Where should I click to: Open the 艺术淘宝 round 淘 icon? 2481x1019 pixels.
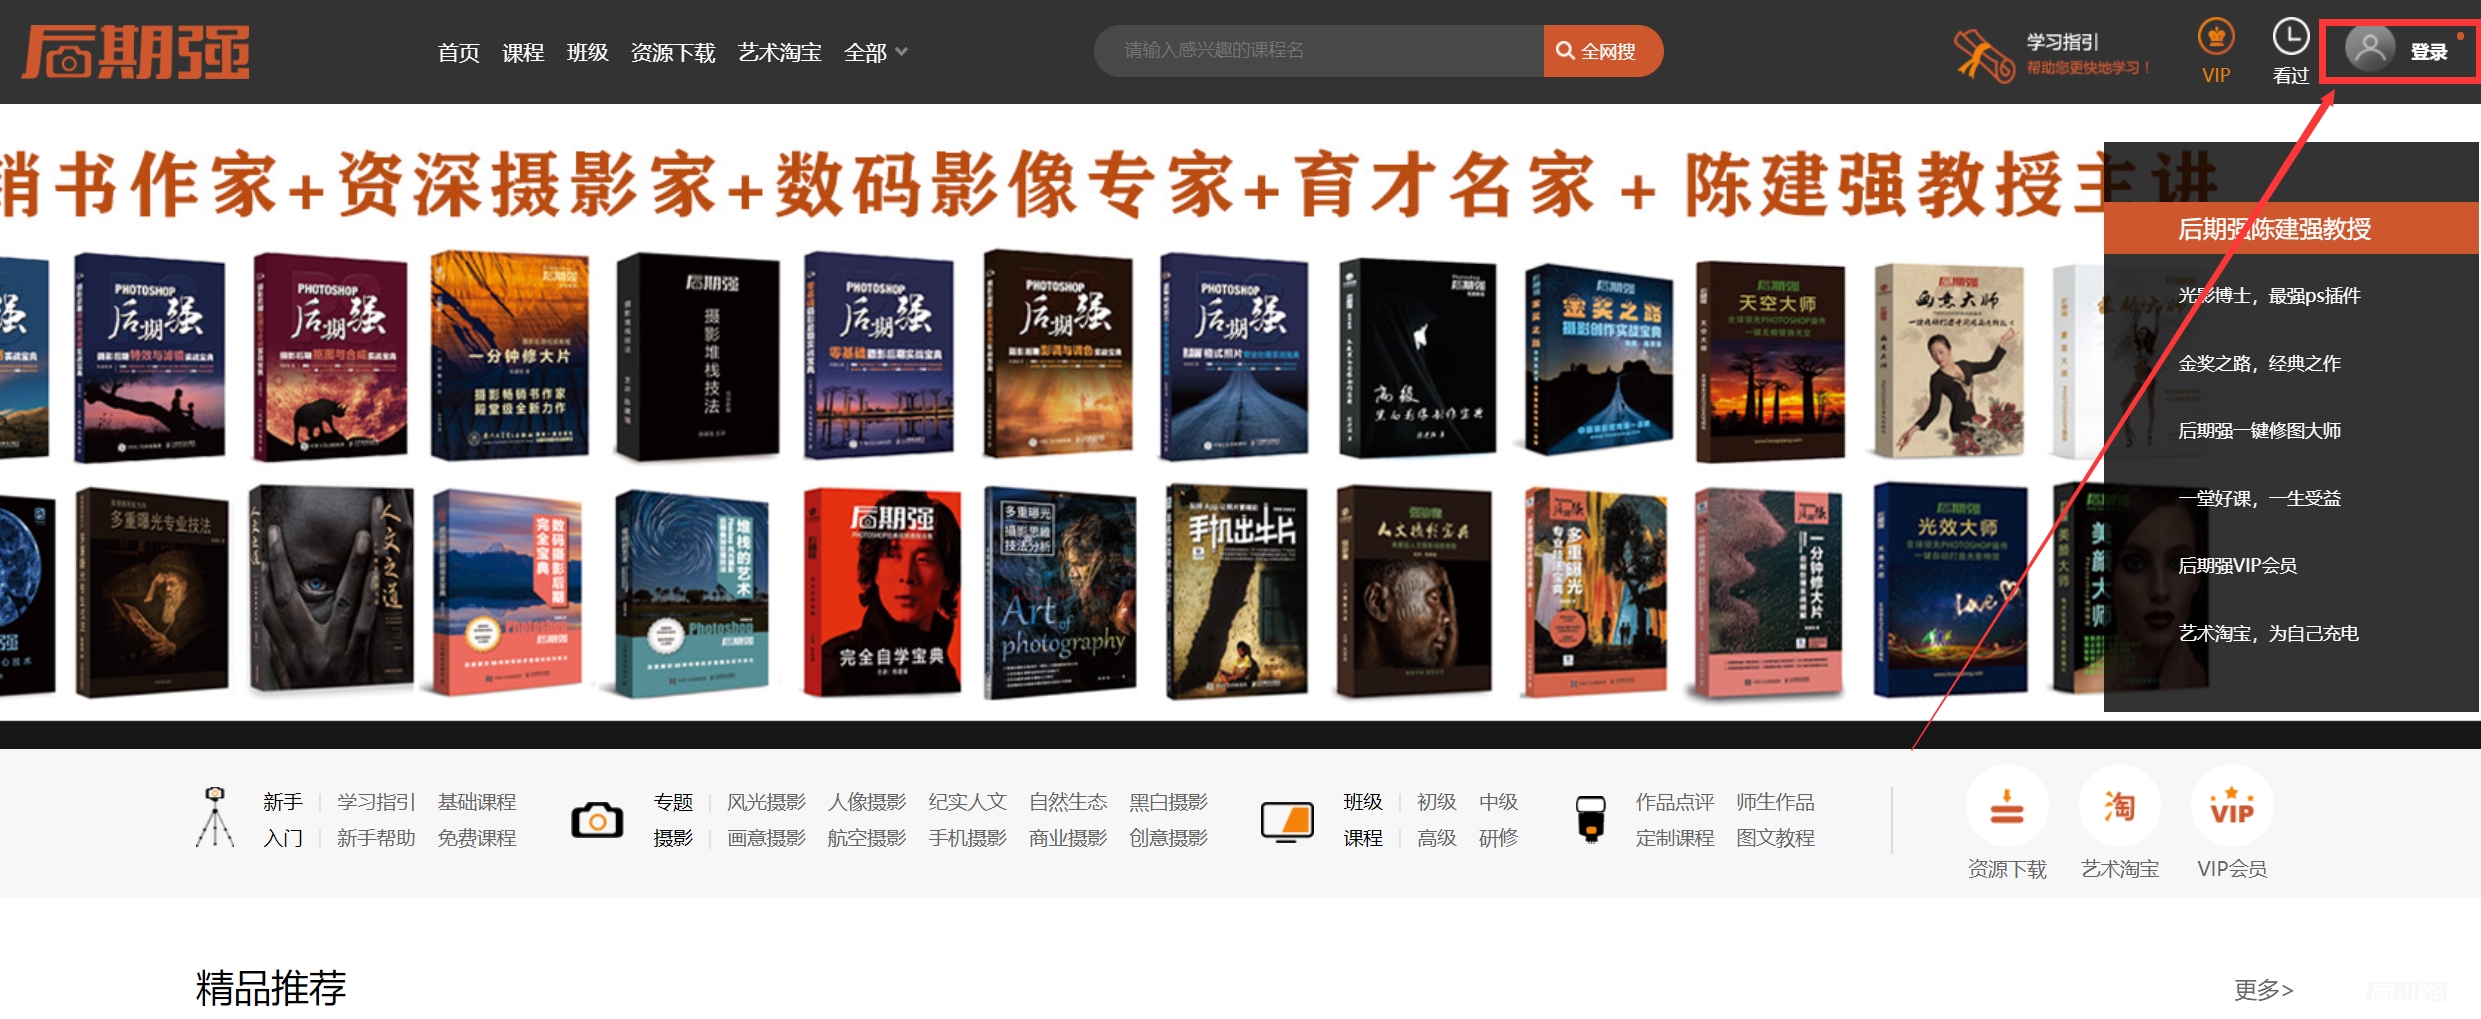[x=2119, y=806]
